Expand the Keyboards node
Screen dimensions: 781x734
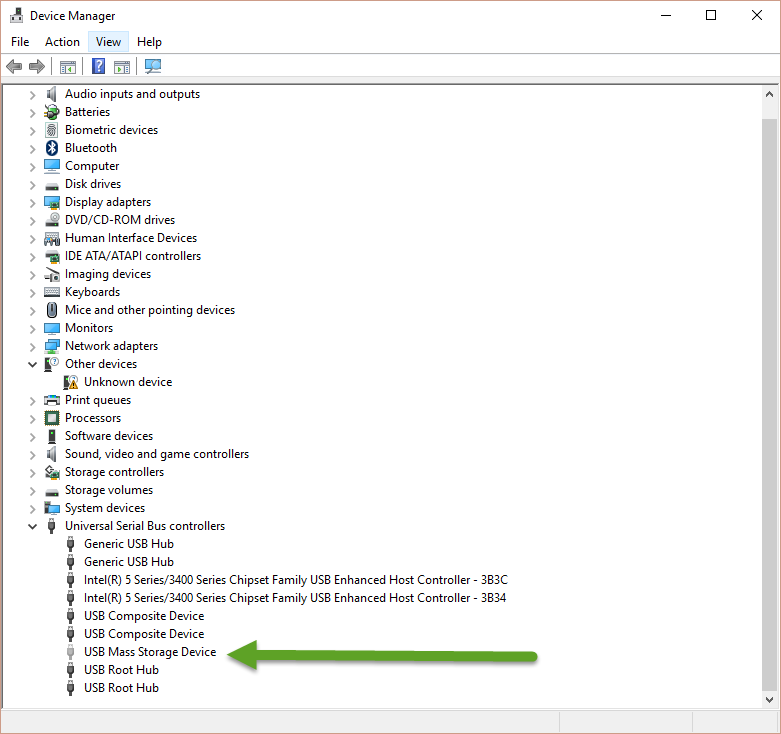pyautogui.click(x=32, y=292)
